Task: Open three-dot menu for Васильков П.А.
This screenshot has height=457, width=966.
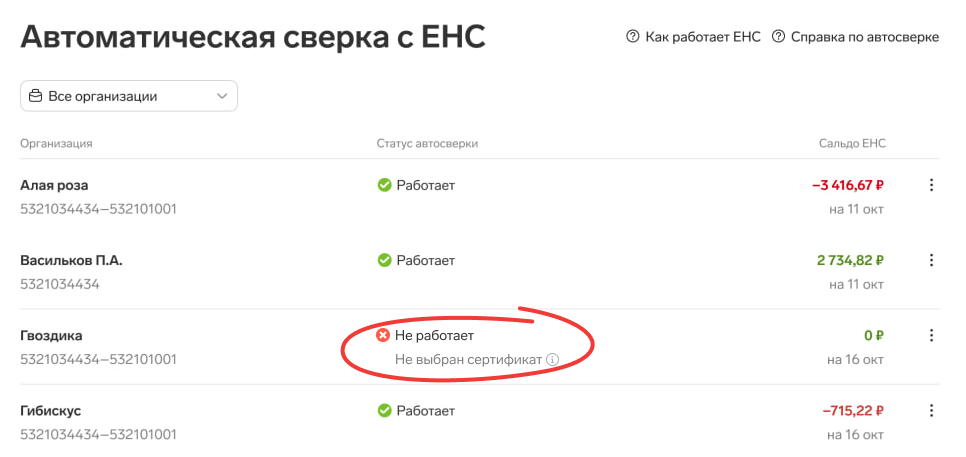Action: click(x=931, y=260)
